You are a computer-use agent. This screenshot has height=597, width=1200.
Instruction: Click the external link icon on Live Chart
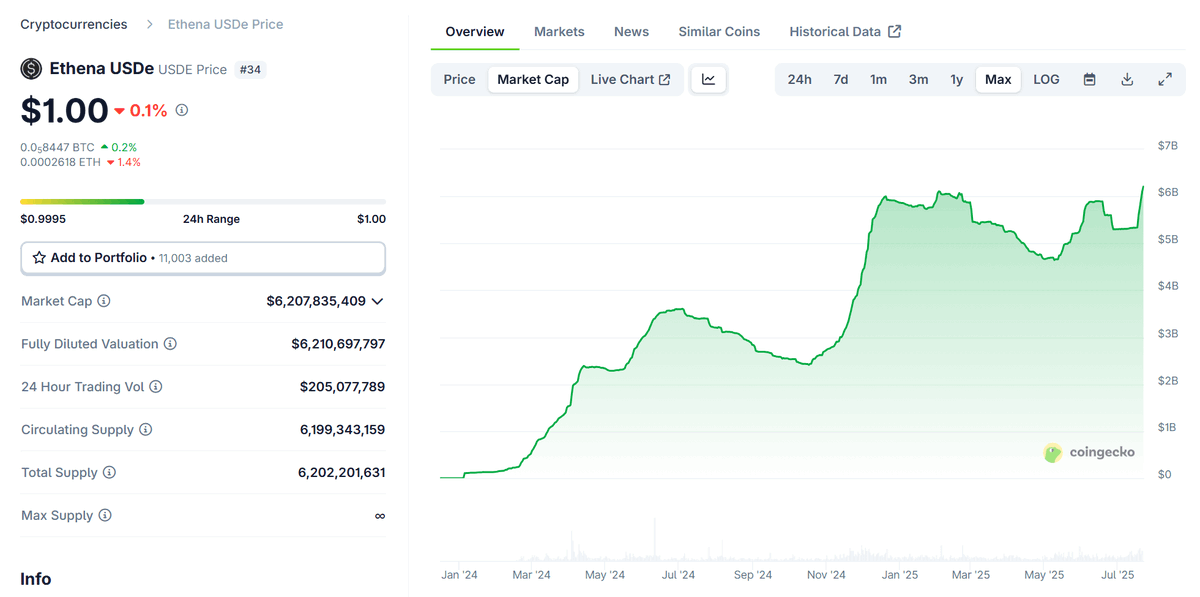coord(665,80)
